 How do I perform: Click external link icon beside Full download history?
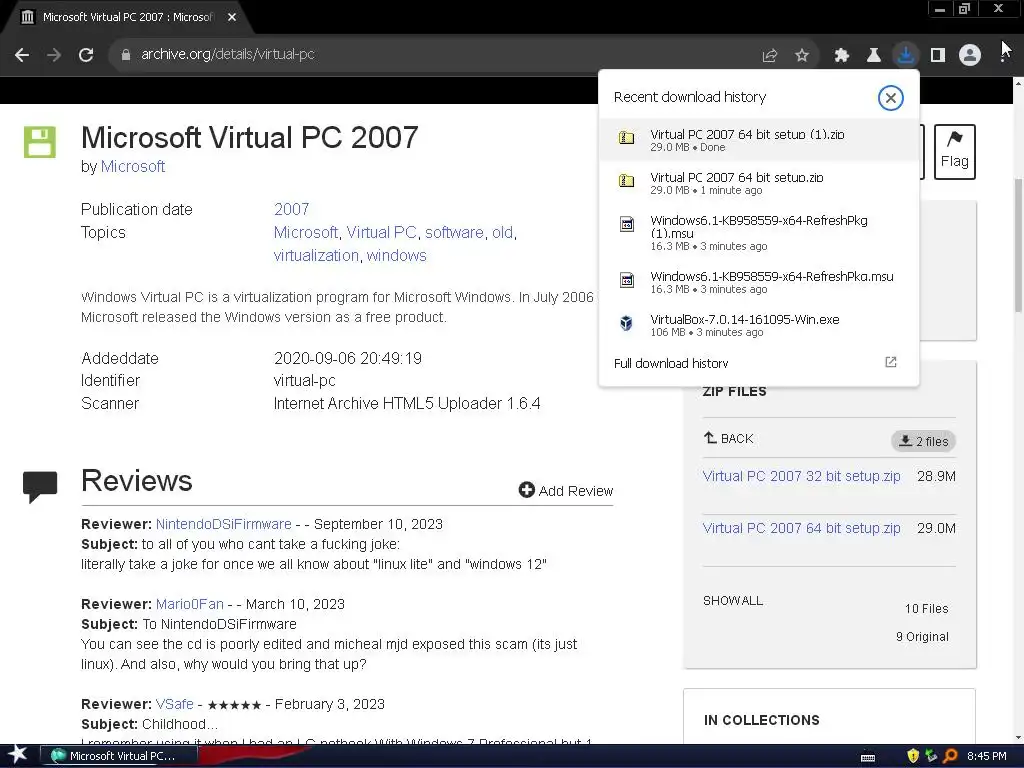click(x=890, y=362)
